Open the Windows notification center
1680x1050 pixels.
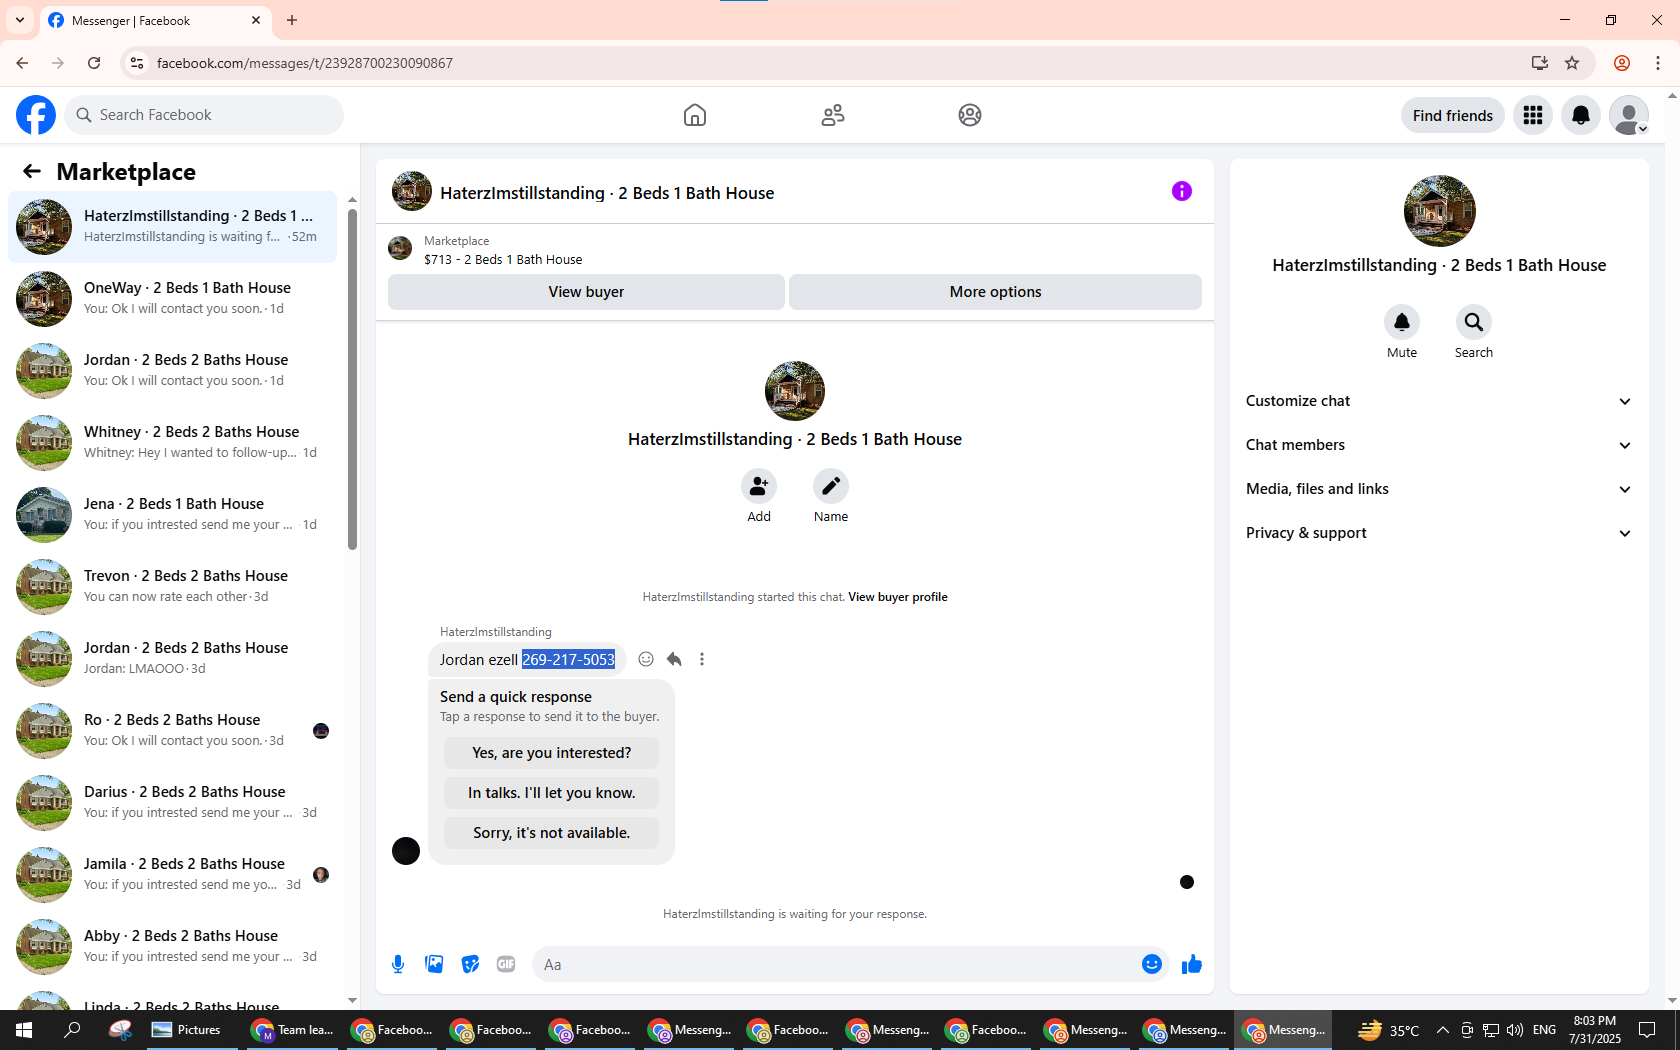coord(1647,1030)
